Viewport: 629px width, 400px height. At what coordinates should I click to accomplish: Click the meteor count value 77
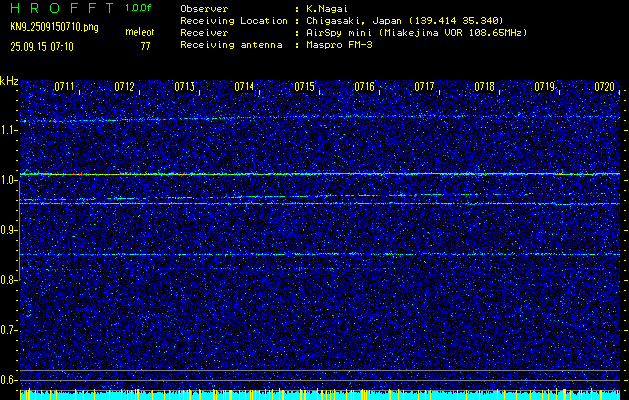click(x=145, y=46)
